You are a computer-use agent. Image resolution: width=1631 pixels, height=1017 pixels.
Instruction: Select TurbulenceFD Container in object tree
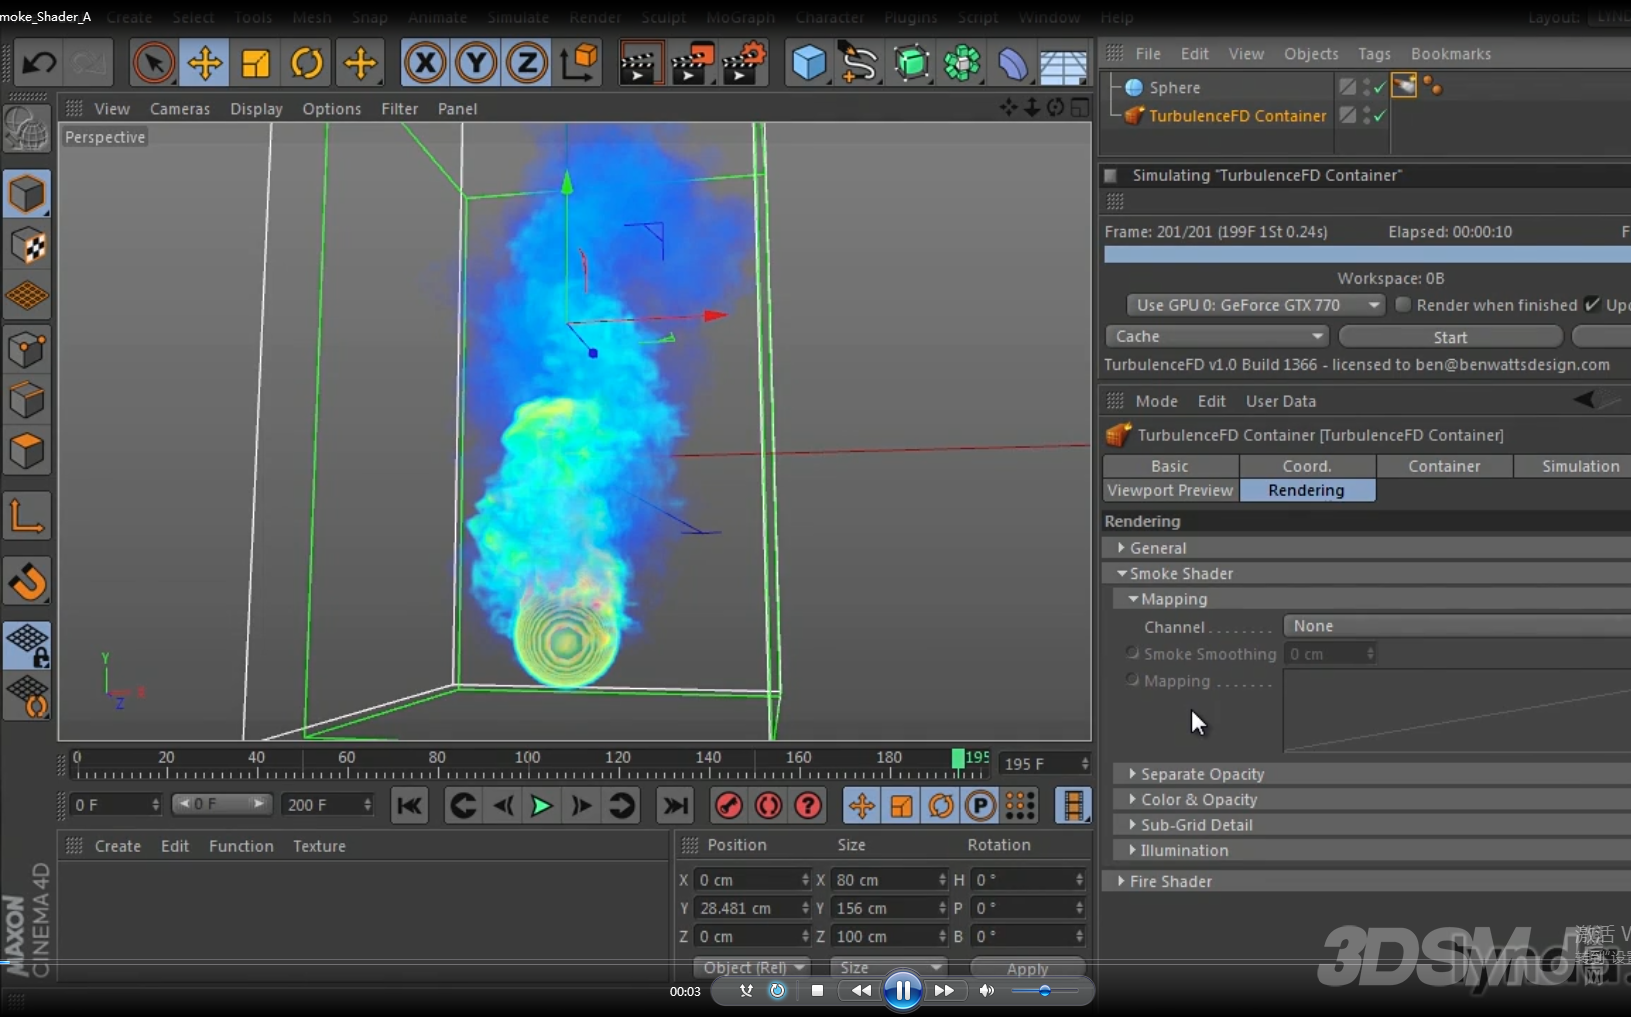click(1237, 116)
